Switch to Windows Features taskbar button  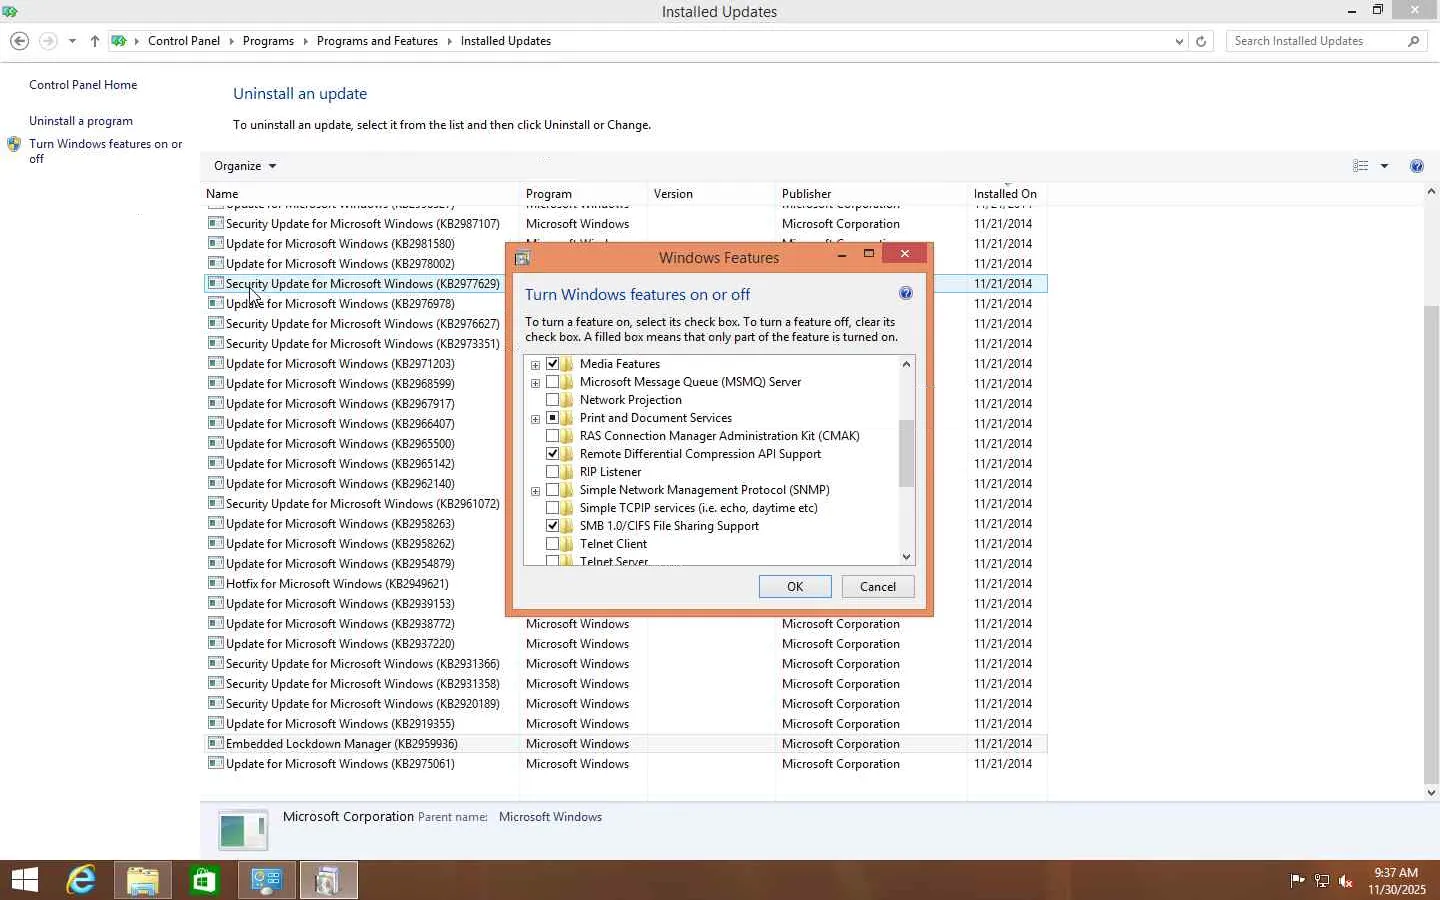pyautogui.click(x=328, y=880)
